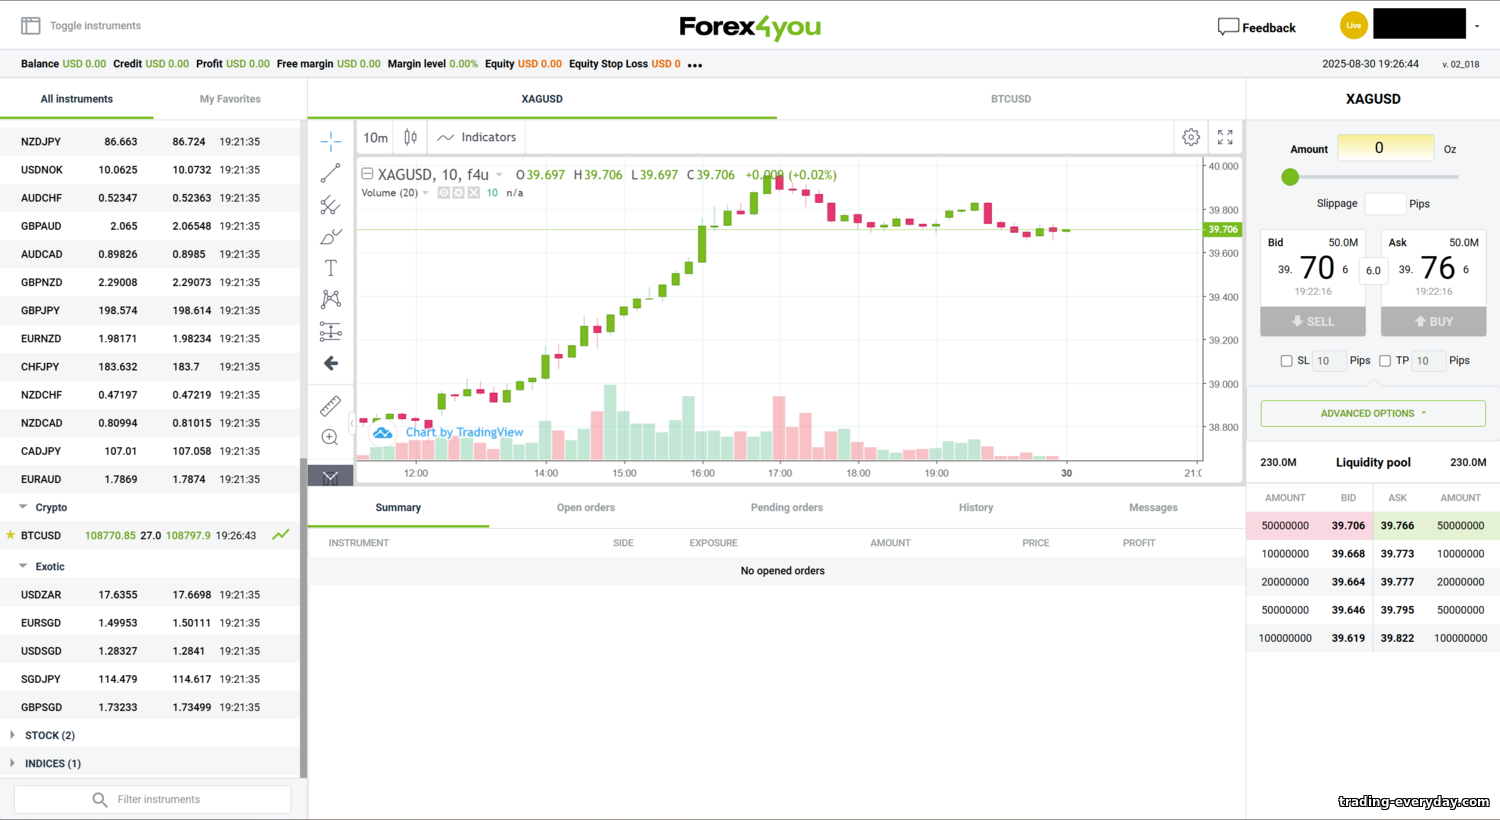Focus the Filter instruments search field
1500x820 pixels.
click(158, 799)
